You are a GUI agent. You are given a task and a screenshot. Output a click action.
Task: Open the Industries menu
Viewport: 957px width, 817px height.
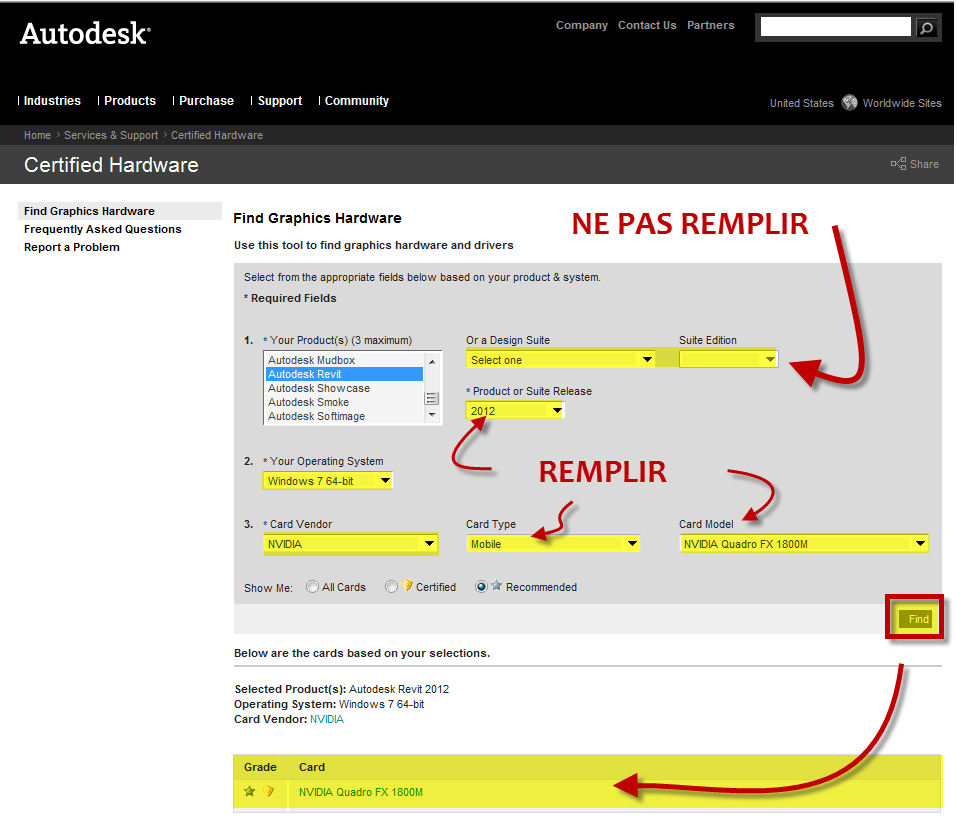click(x=52, y=101)
